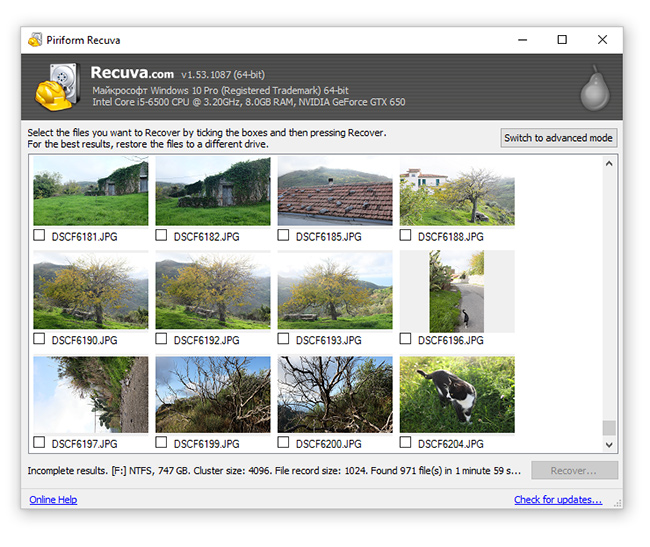Click the Intel Core i5-6500 system info line
Image resolution: width=650 pixels, height=547 pixels.
coord(249,102)
